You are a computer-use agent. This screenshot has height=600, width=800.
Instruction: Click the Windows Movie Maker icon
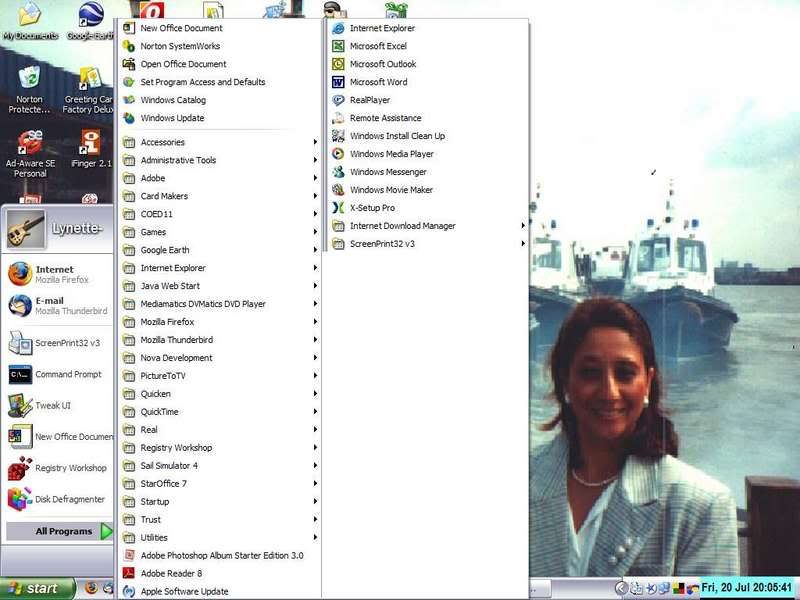pos(339,190)
